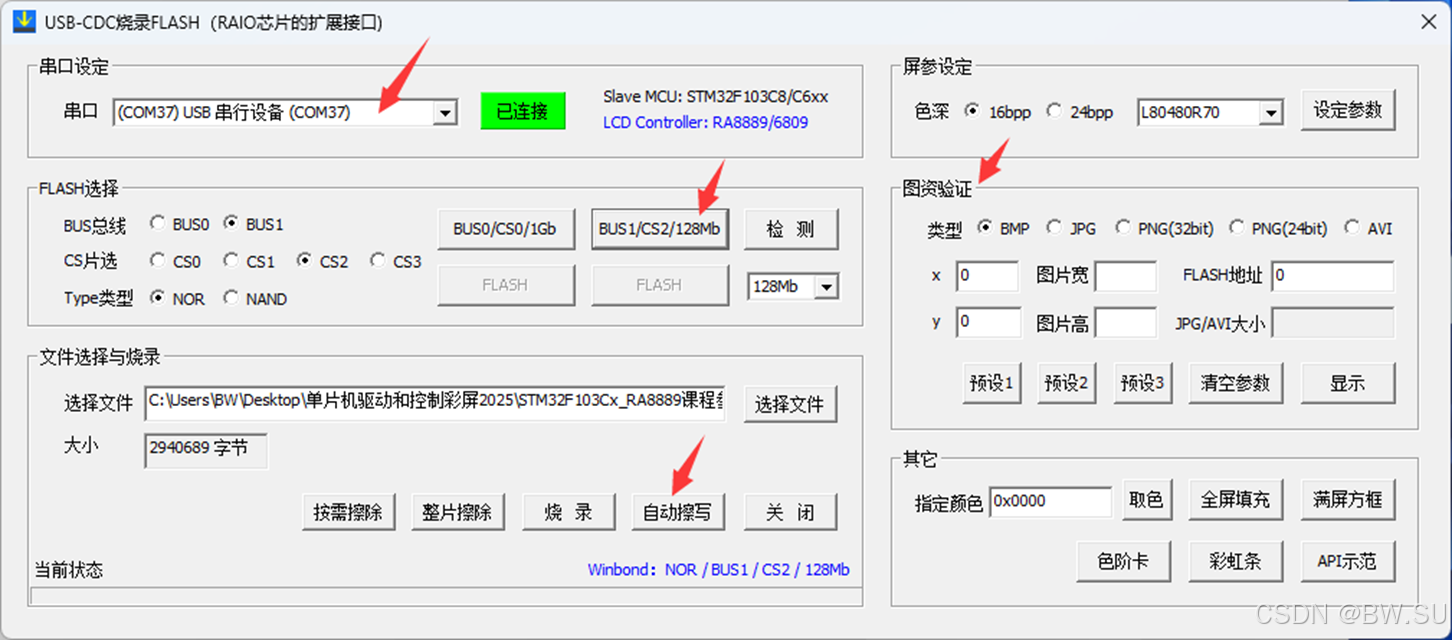Click the 检测 flash detect button
Screen dimensions: 1452x640
coord(791,229)
